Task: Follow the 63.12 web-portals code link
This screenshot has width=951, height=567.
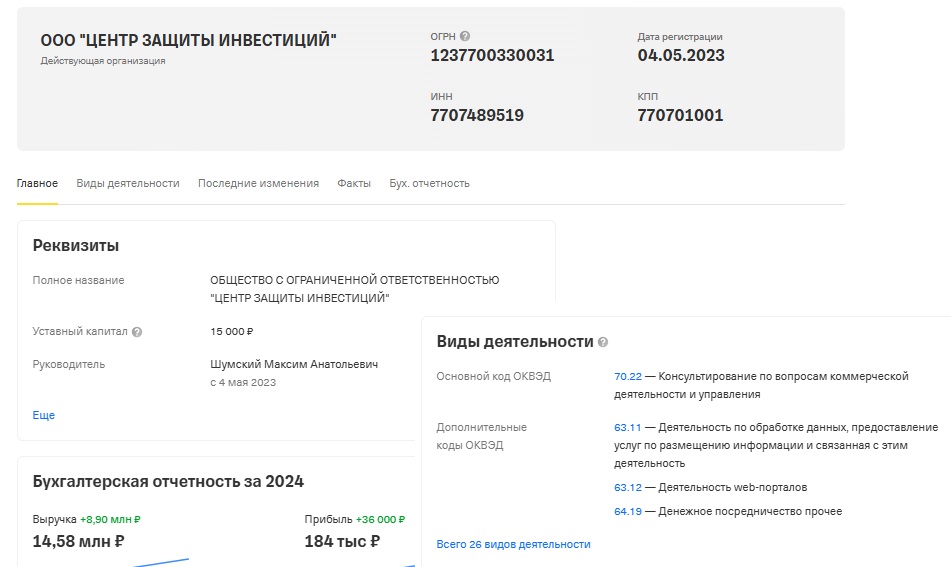Action: coord(627,487)
